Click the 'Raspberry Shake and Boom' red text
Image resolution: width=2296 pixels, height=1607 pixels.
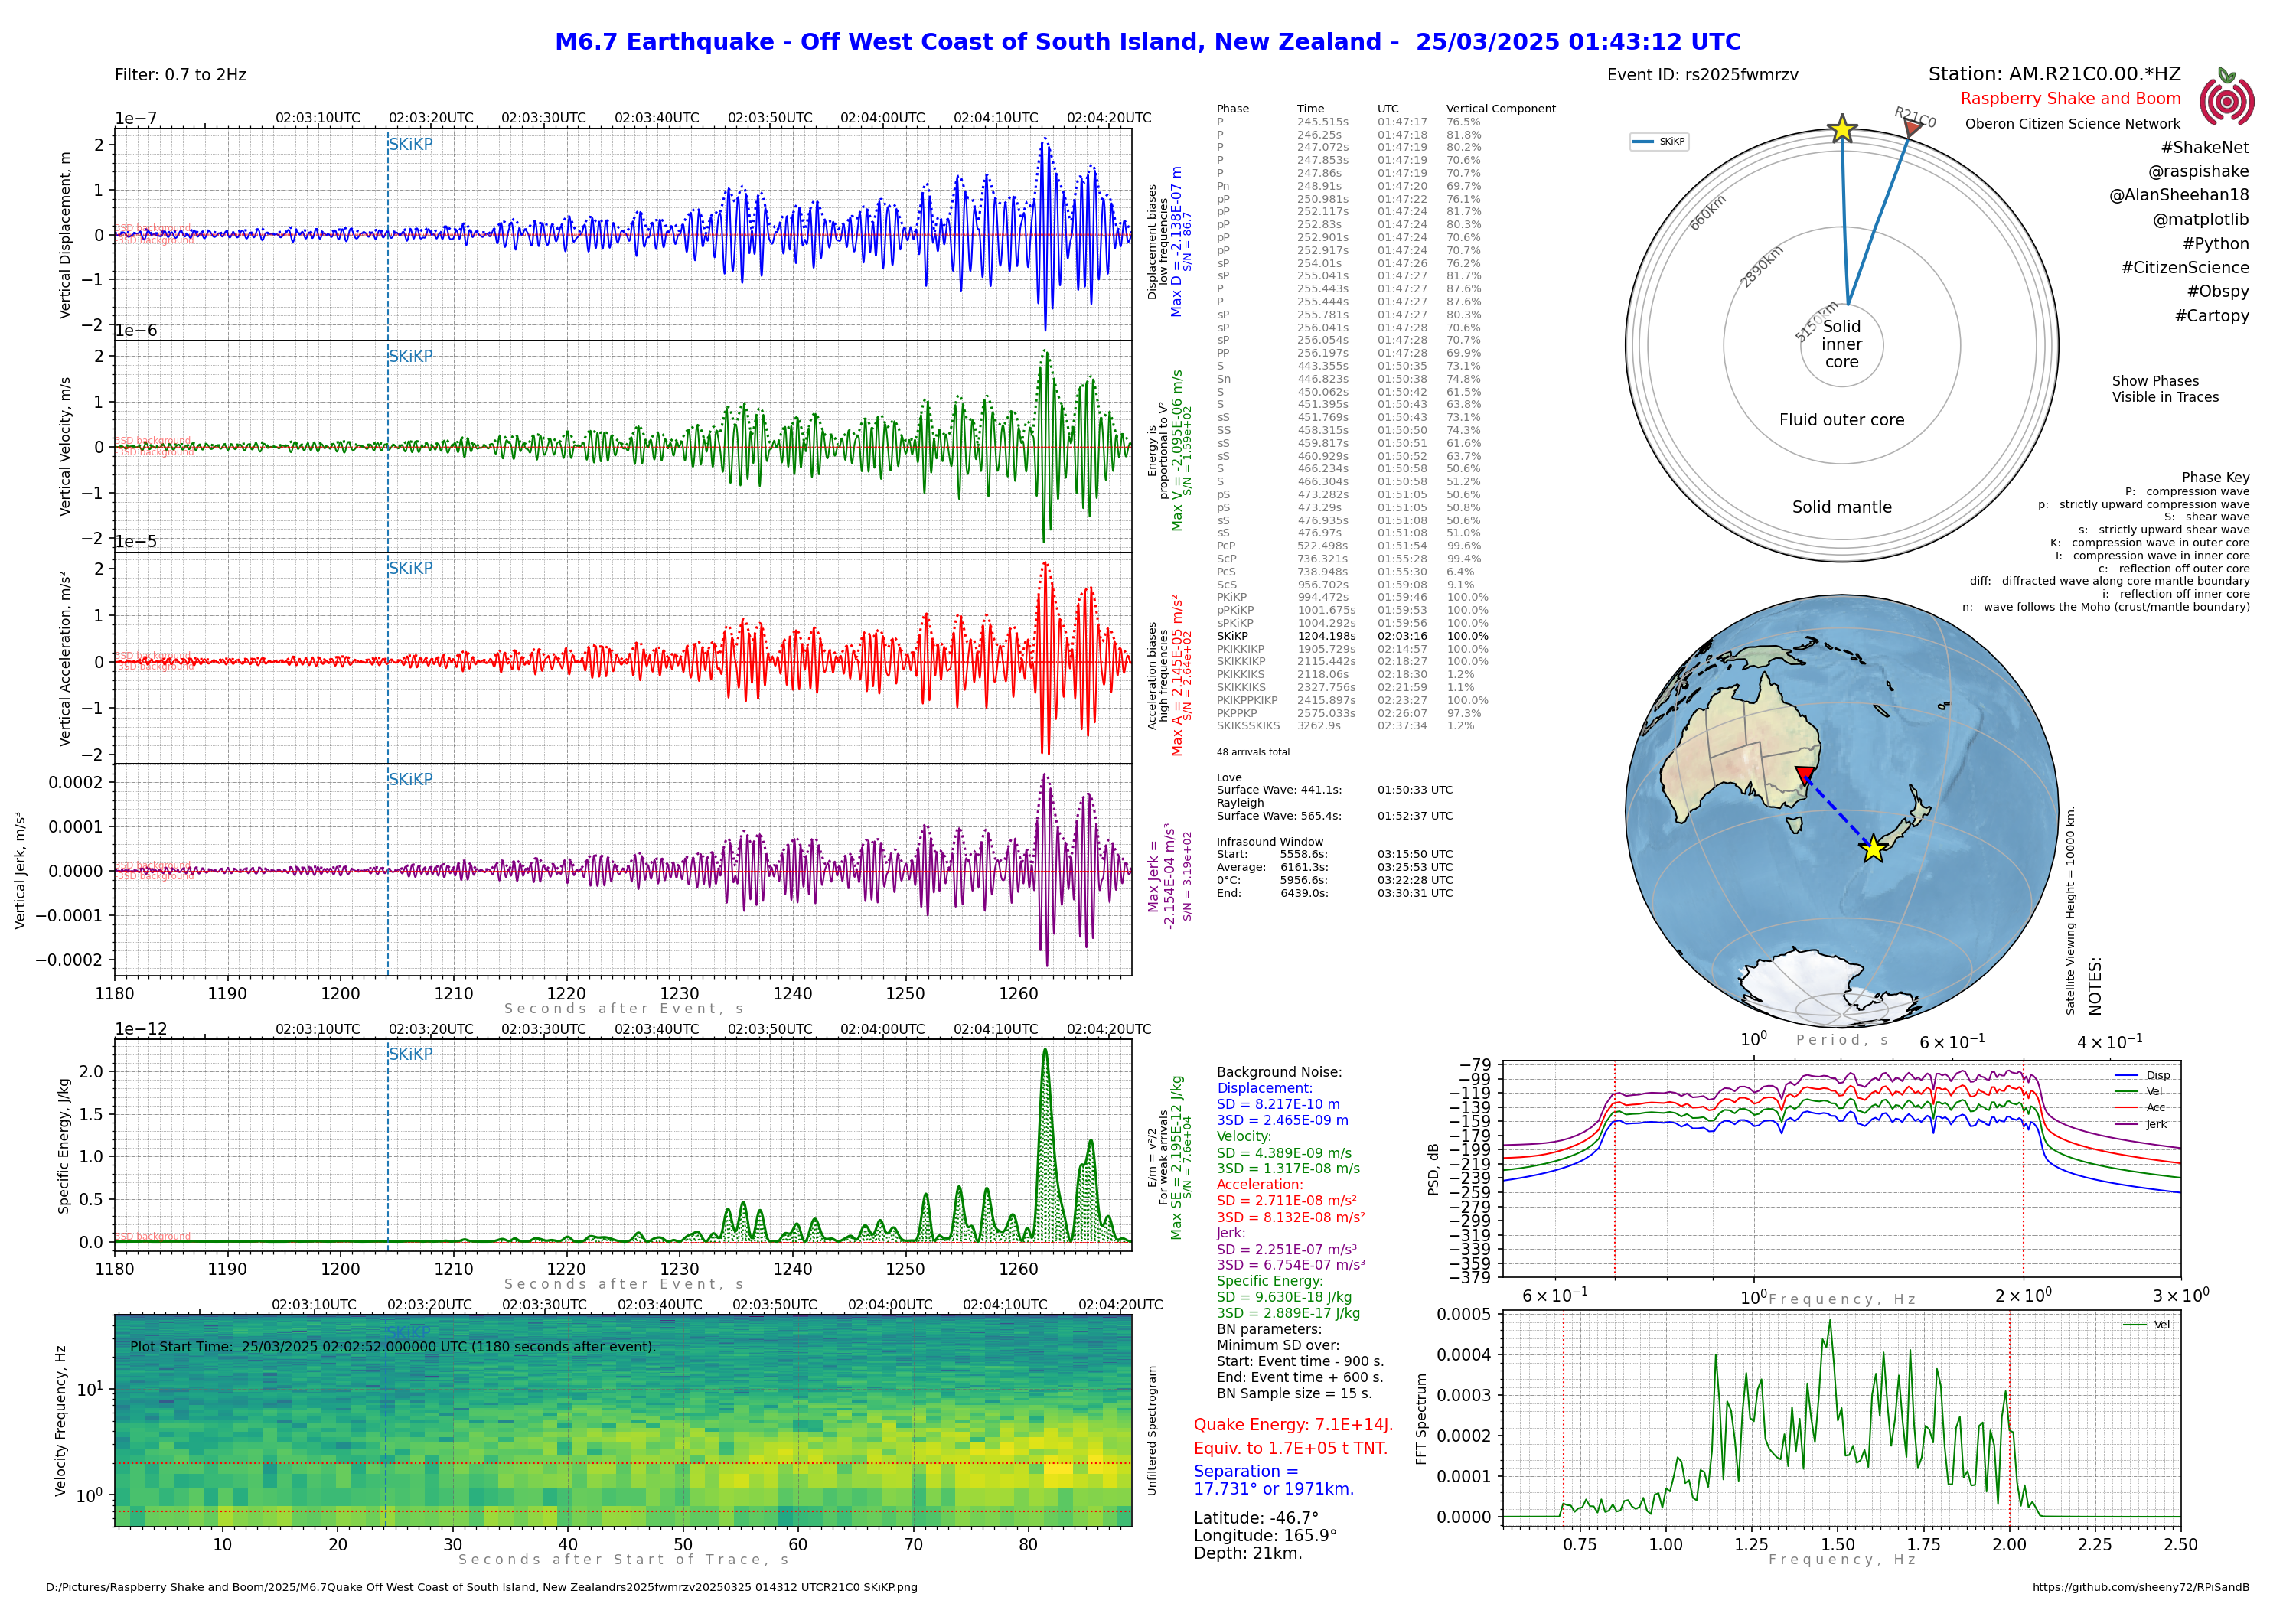click(x=2070, y=99)
